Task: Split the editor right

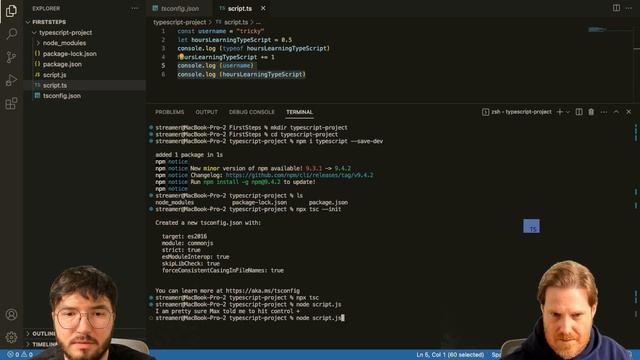Action: coord(616,8)
